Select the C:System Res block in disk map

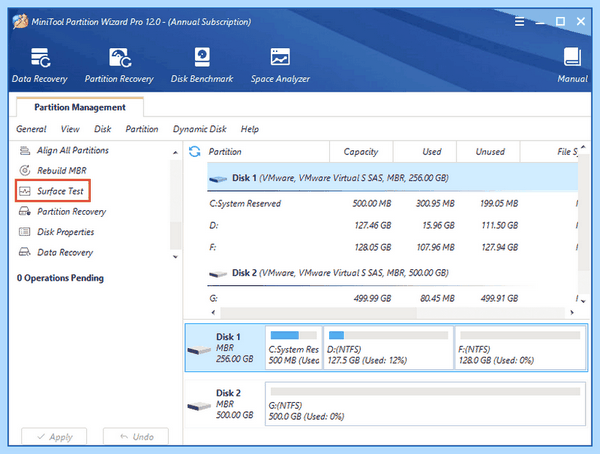(x=294, y=348)
